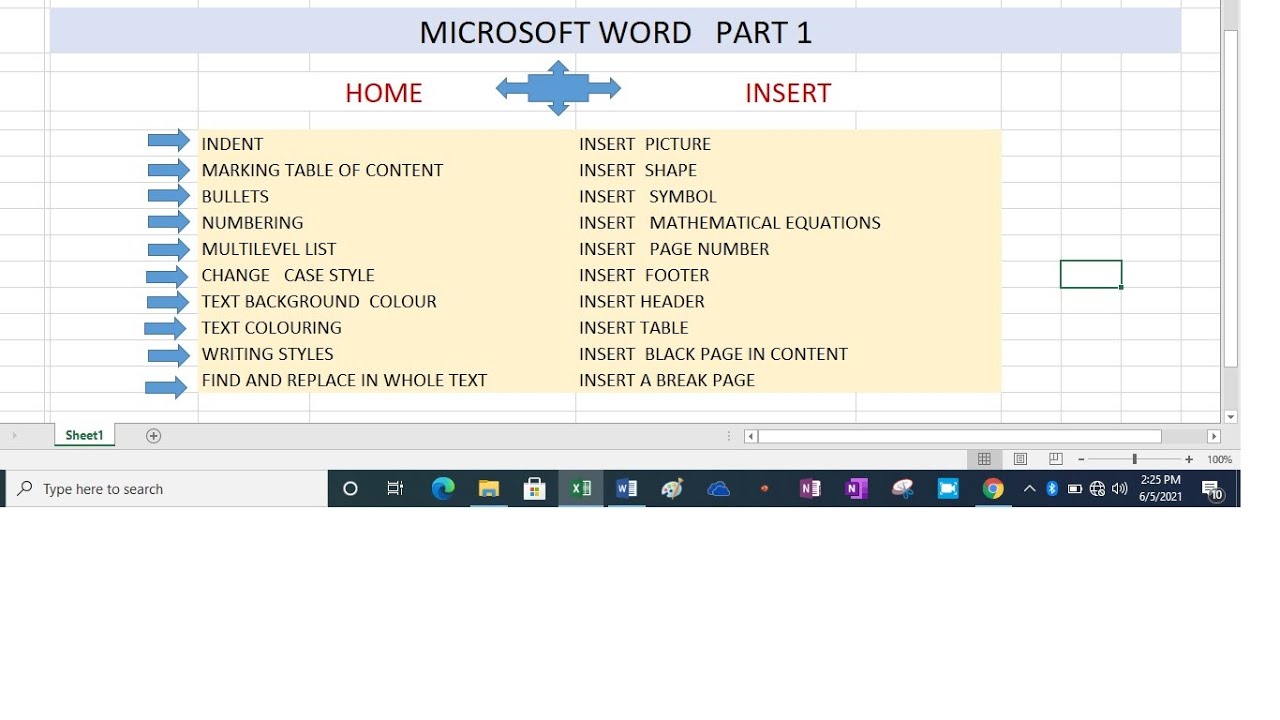The width and height of the screenshot is (1280, 720).
Task: Click vertical scrollbar down arrow
Action: 1231,417
